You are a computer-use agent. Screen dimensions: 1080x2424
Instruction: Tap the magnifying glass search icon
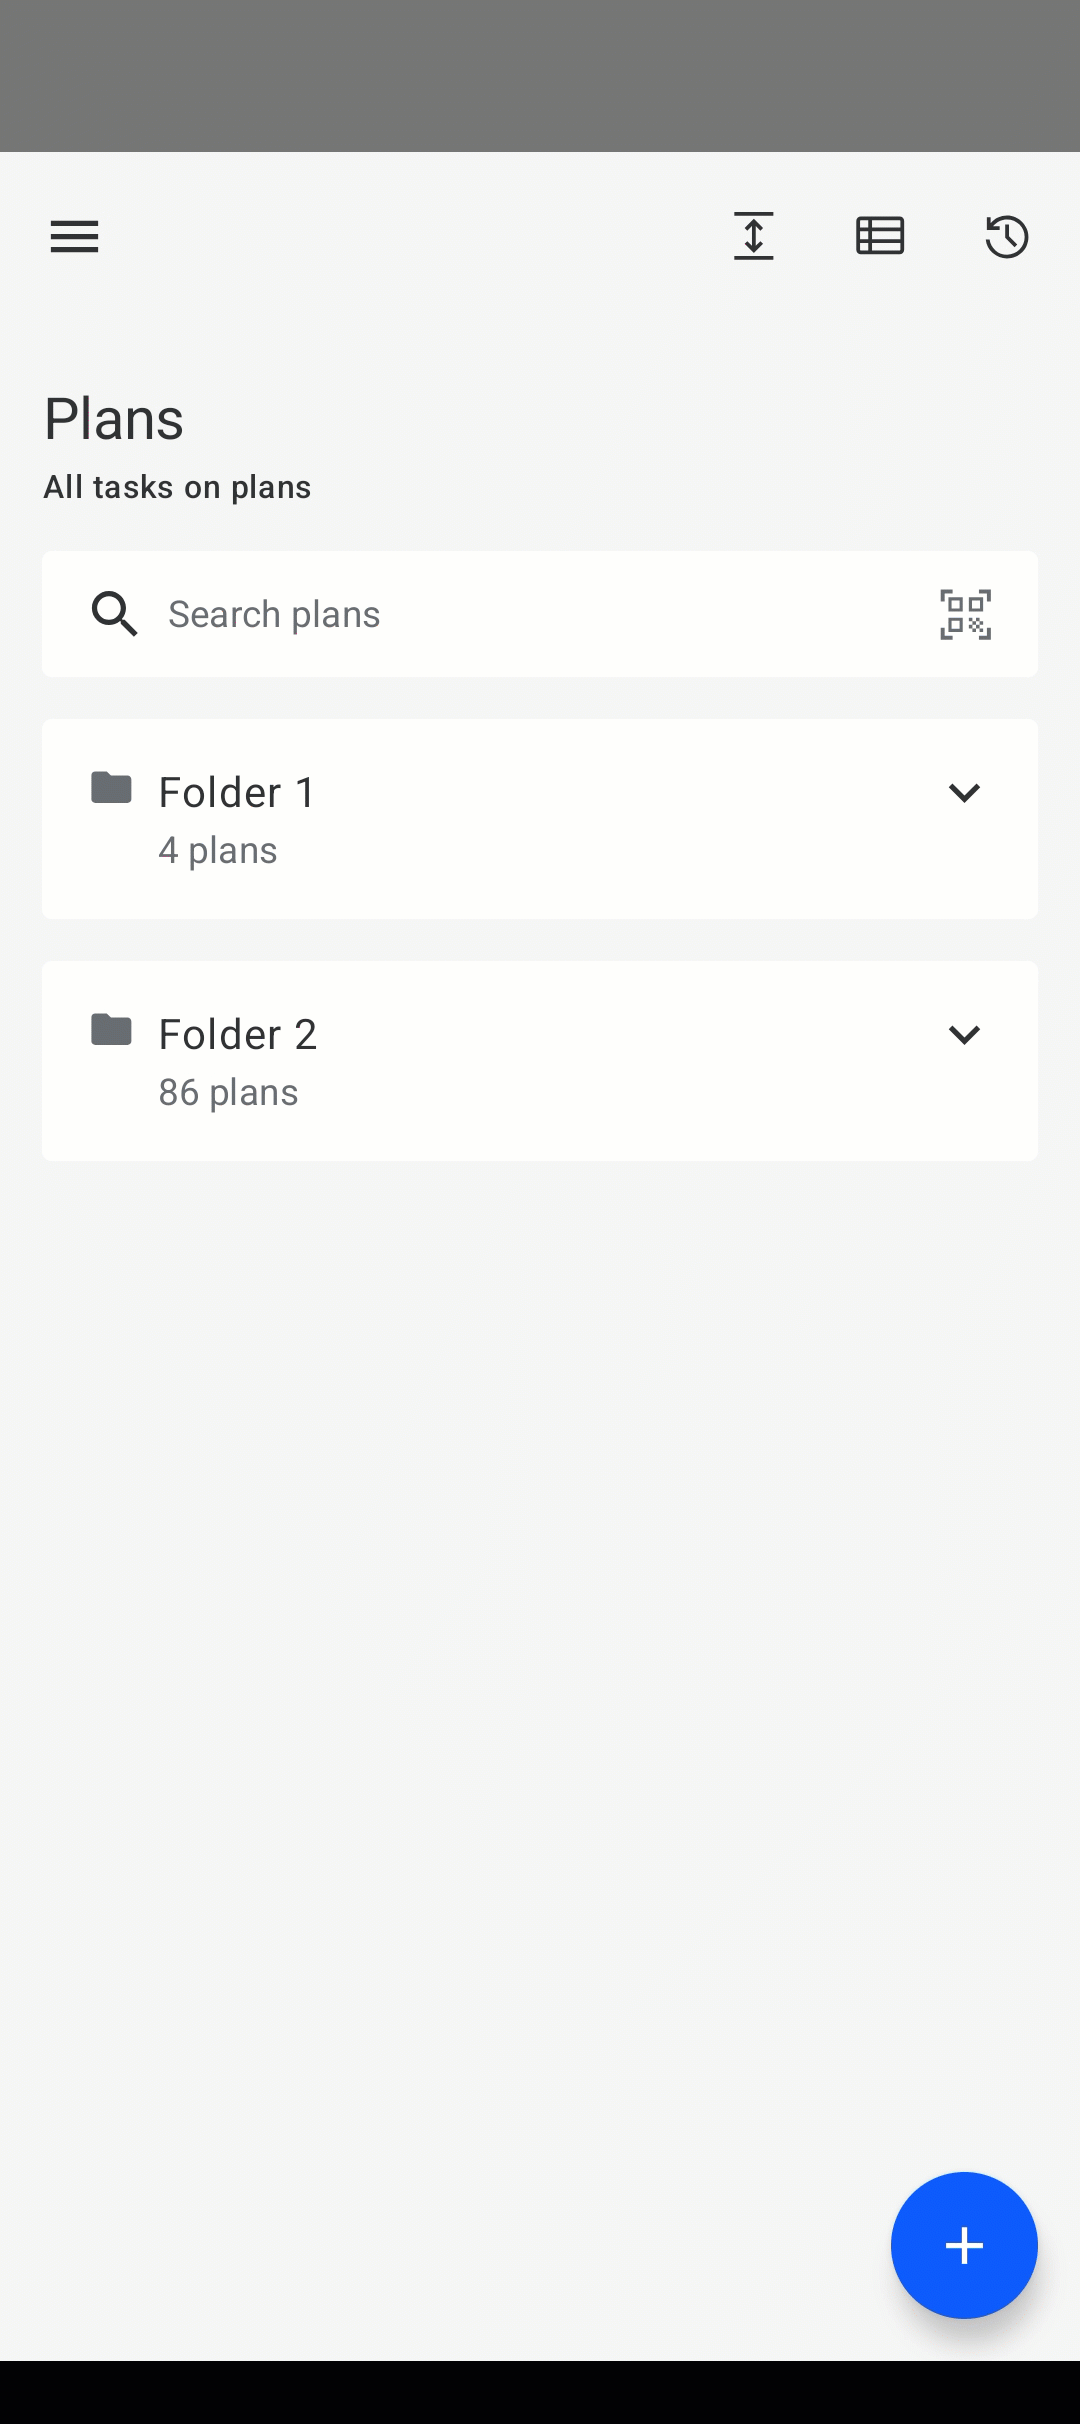tap(115, 614)
